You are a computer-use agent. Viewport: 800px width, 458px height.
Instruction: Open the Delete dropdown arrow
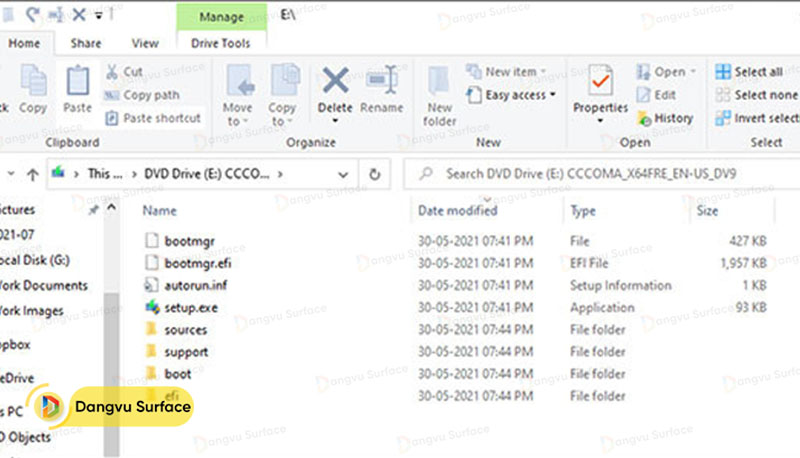coord(335,121)
